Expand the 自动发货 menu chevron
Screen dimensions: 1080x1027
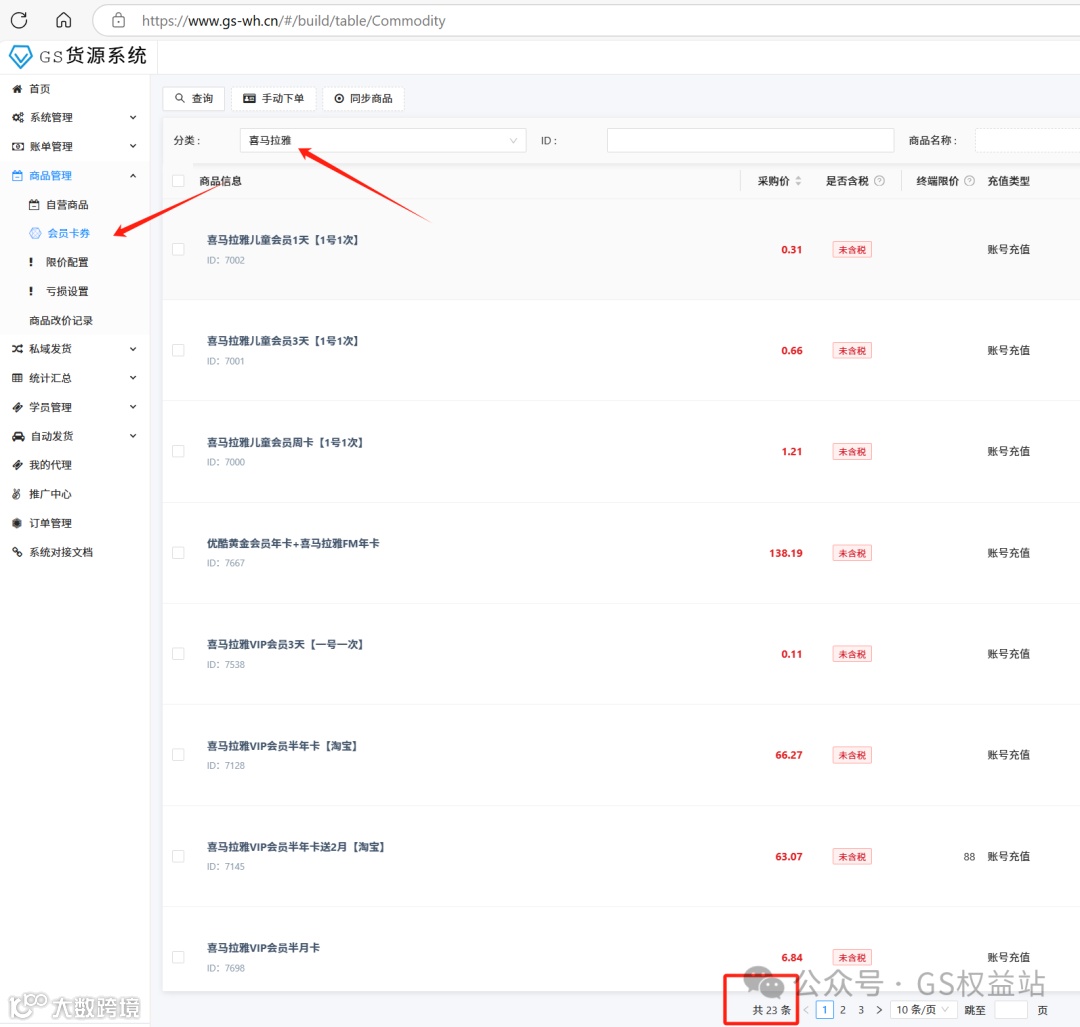pyautogui.click(x=133, y=436)
